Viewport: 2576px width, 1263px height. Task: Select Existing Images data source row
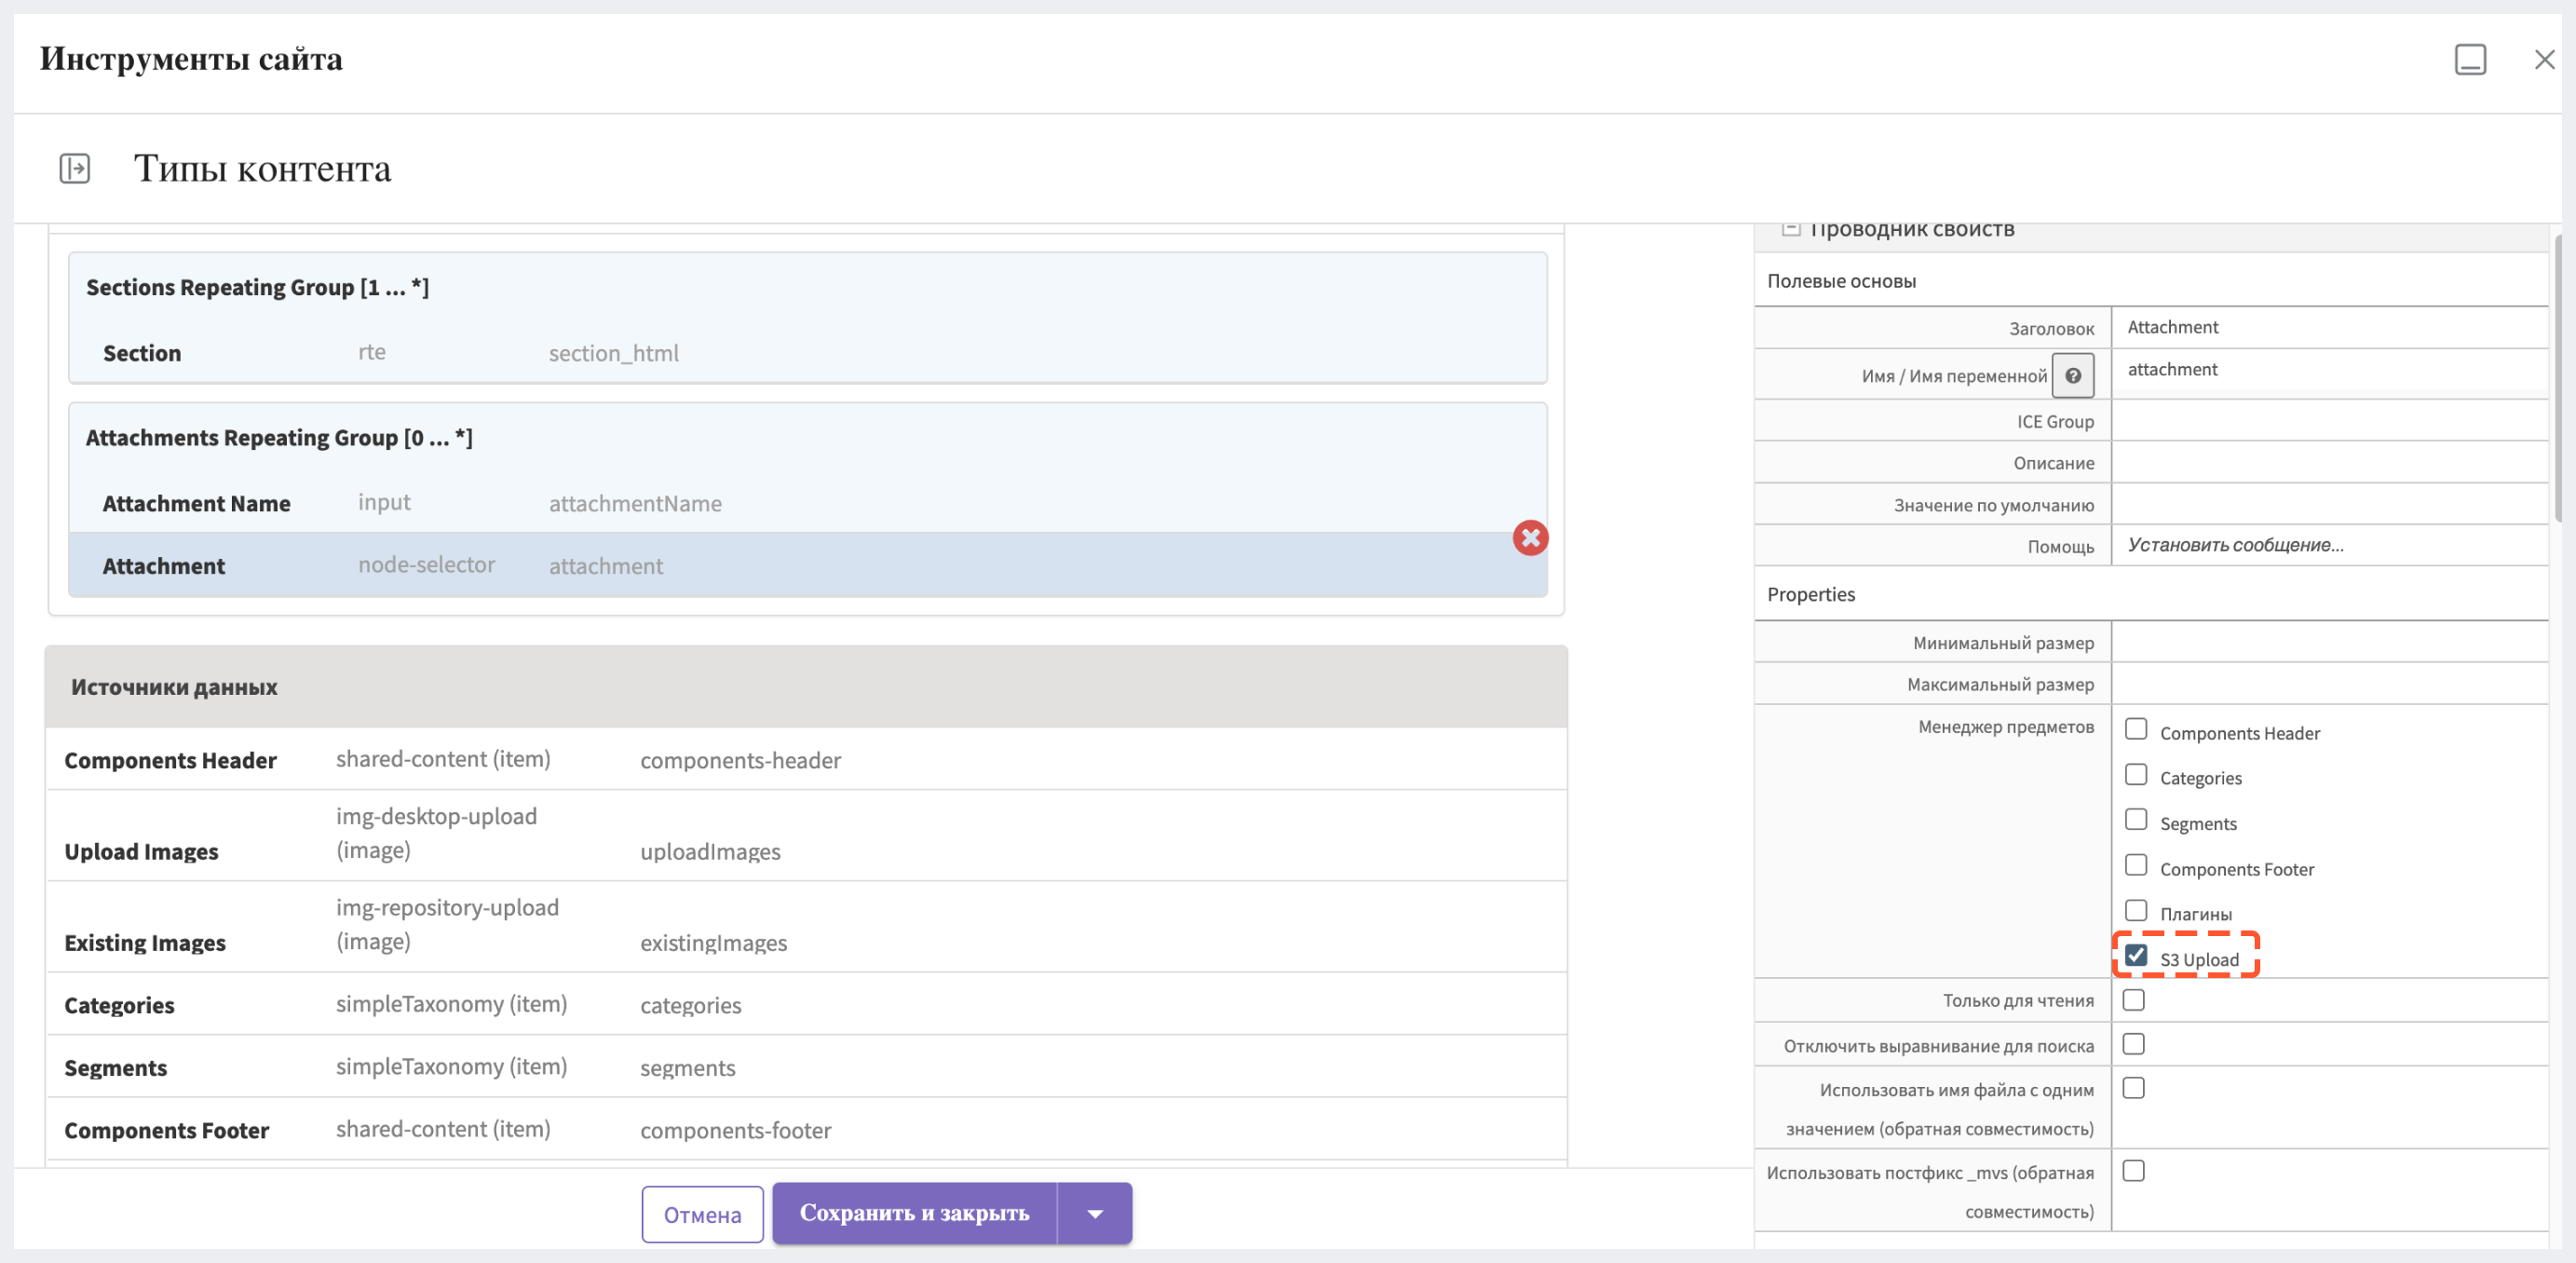coord(806,927)
